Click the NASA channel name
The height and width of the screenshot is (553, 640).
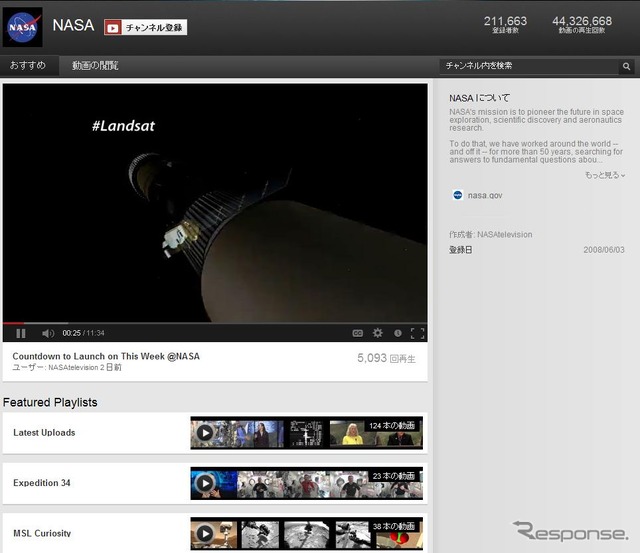click(73, 25)
